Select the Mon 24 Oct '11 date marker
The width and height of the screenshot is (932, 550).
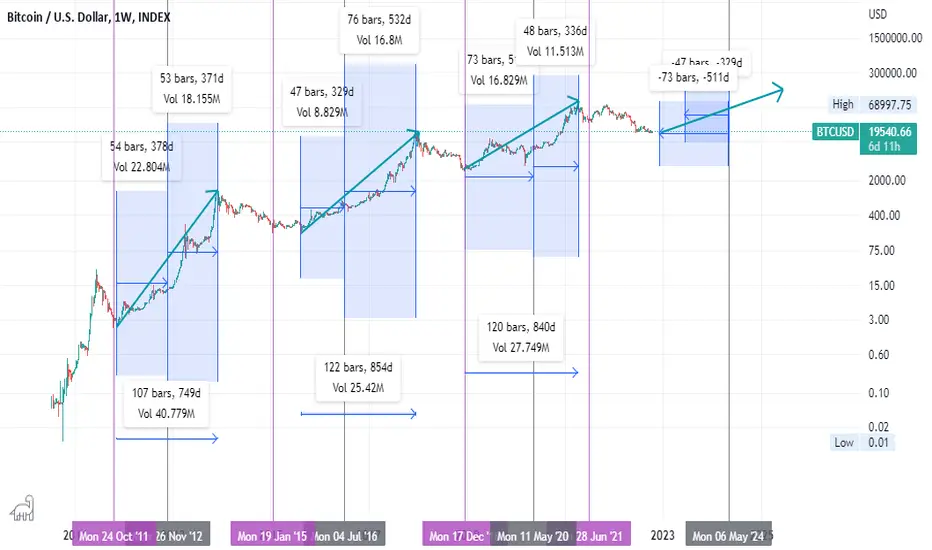pyautogui.click(x=114, y=536)
